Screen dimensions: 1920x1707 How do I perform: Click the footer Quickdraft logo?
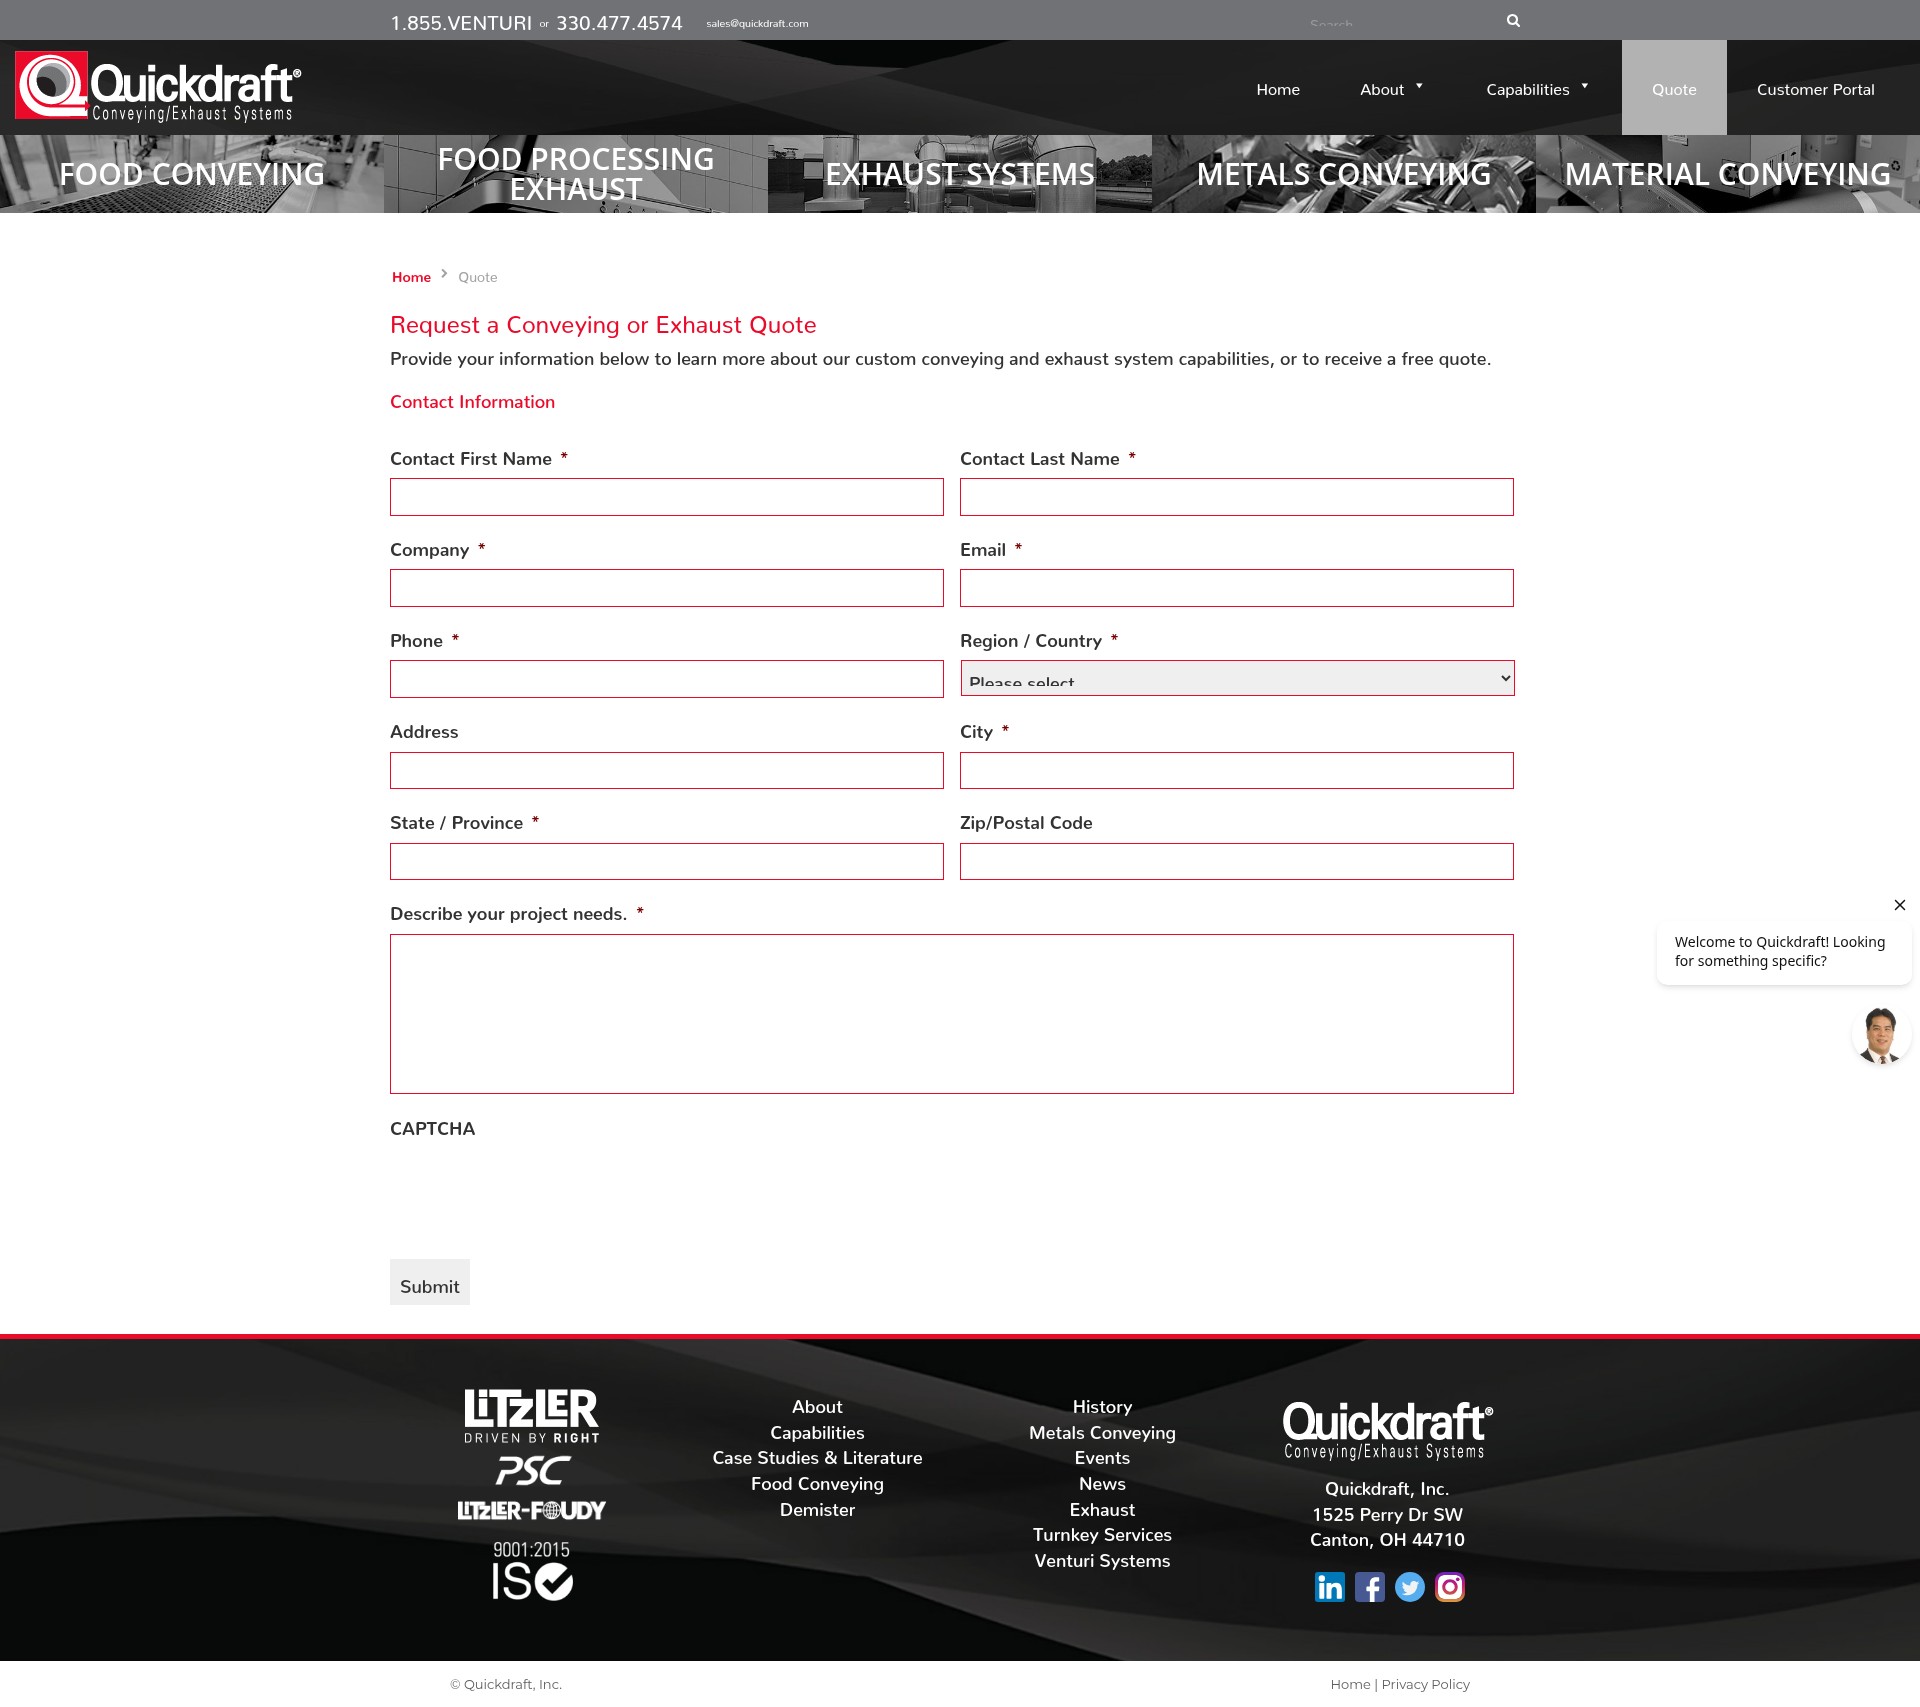tap(1387, 1431)
